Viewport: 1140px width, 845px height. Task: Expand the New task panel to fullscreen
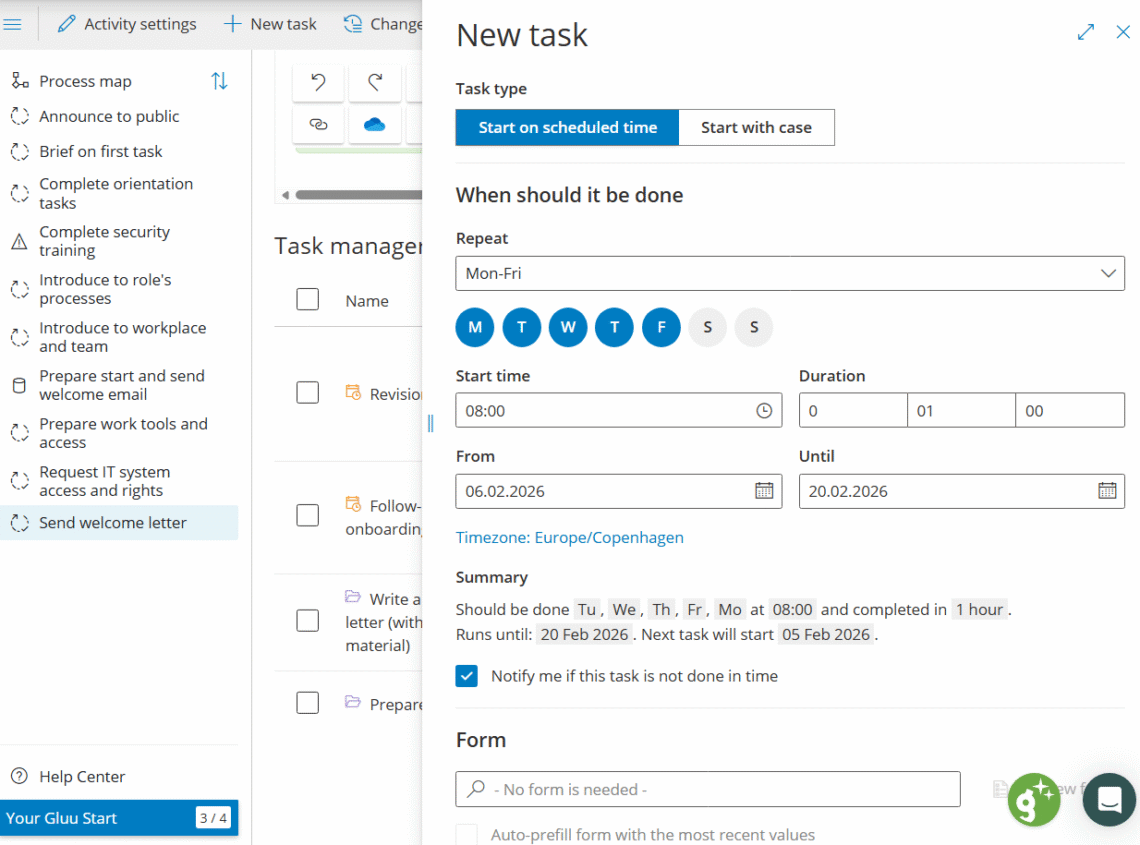pyautogui.click(x=1086, y=32)
